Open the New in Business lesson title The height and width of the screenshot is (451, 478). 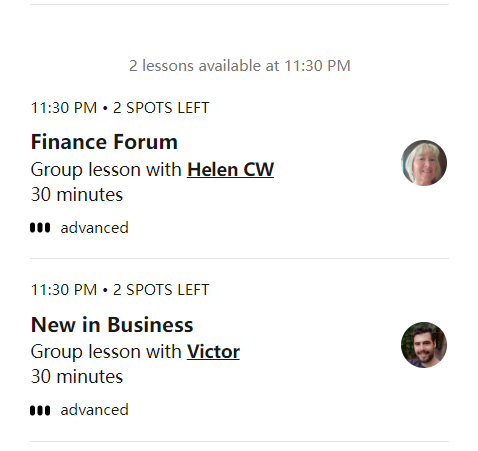pos(112,324)
